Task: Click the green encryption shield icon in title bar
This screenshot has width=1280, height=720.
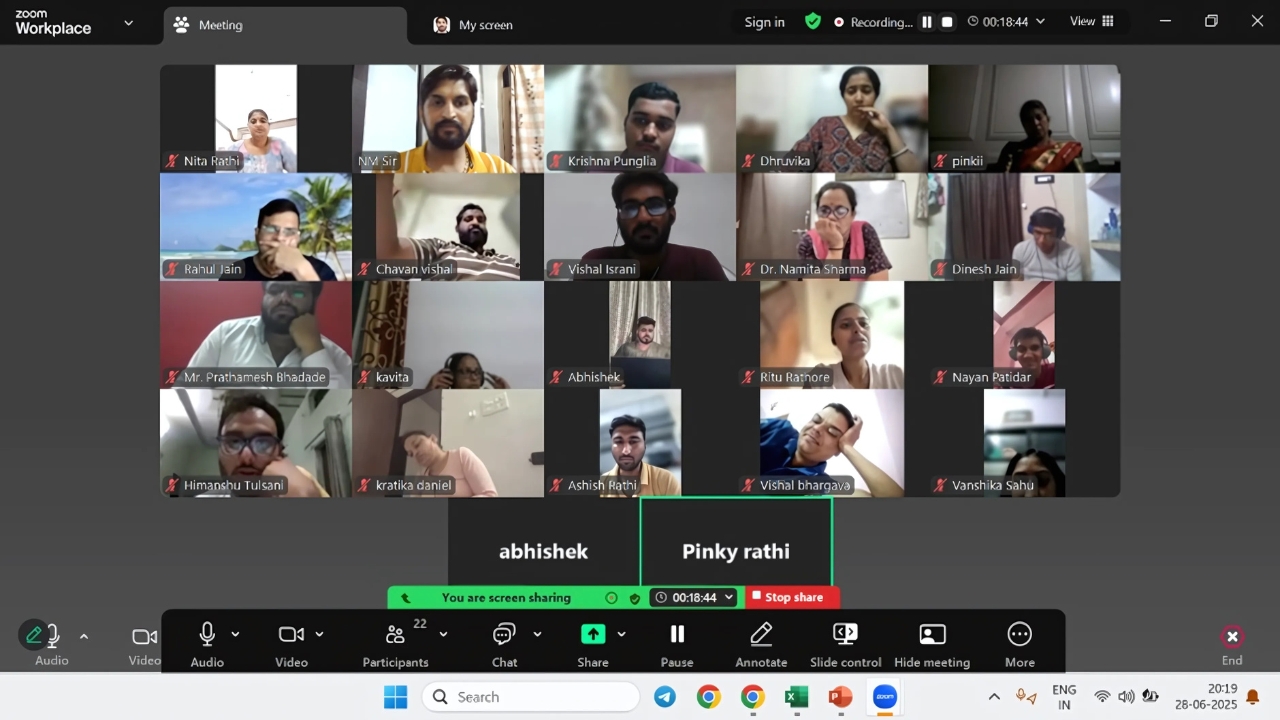Action: pyautogui.click(x=813, y=21)
